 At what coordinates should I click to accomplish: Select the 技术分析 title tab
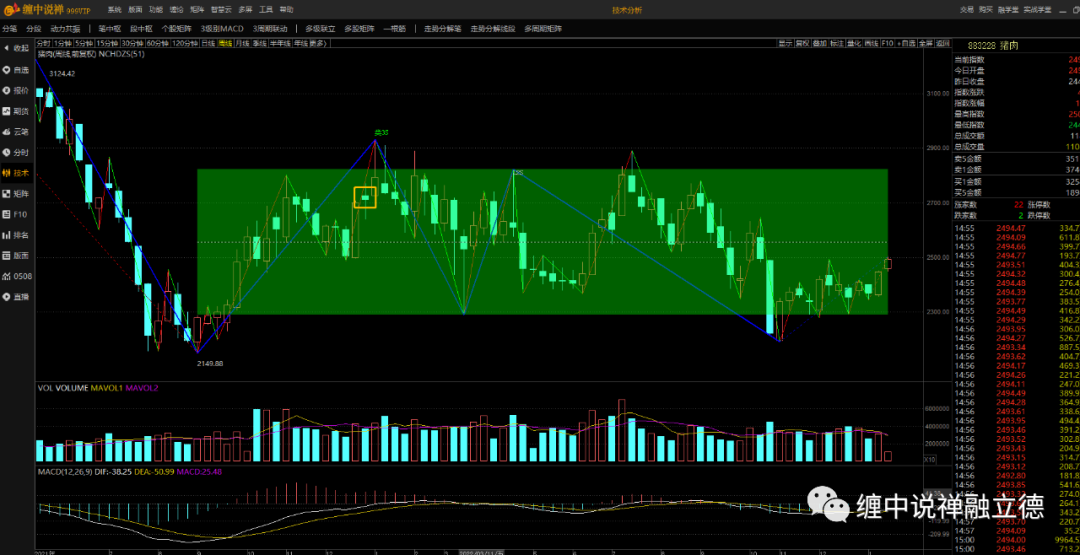click(627, 10)
